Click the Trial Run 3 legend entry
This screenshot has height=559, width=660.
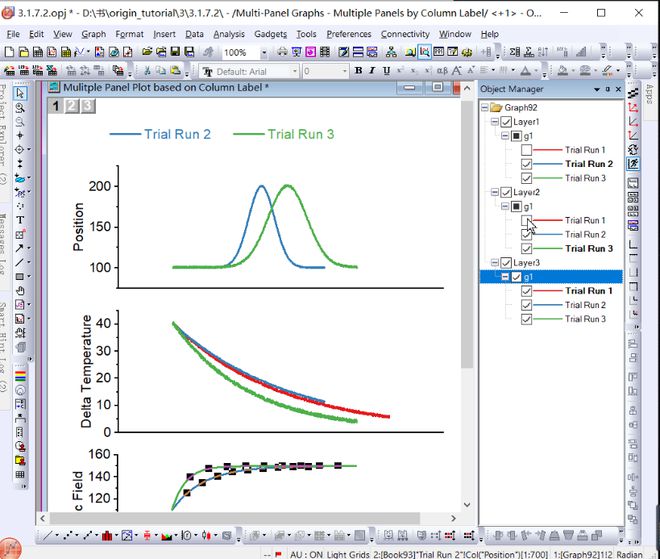tap(283, 134)
